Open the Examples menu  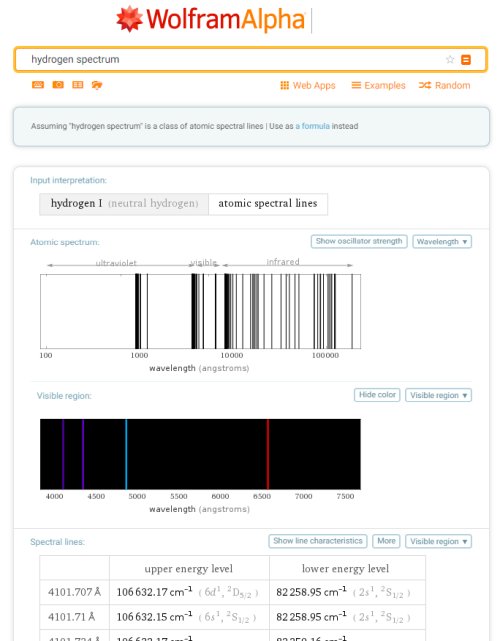point(379,85)
